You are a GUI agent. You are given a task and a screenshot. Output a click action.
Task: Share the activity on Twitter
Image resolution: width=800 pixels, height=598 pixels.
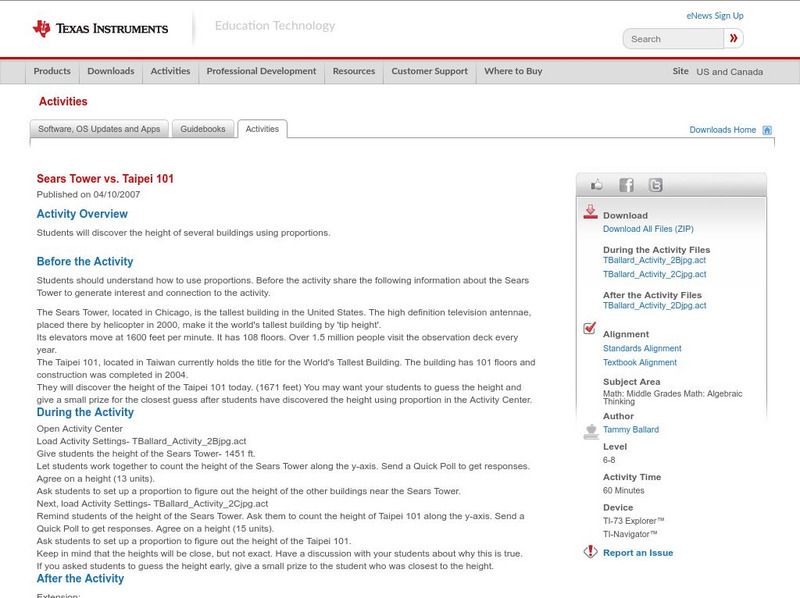(655, 185)
